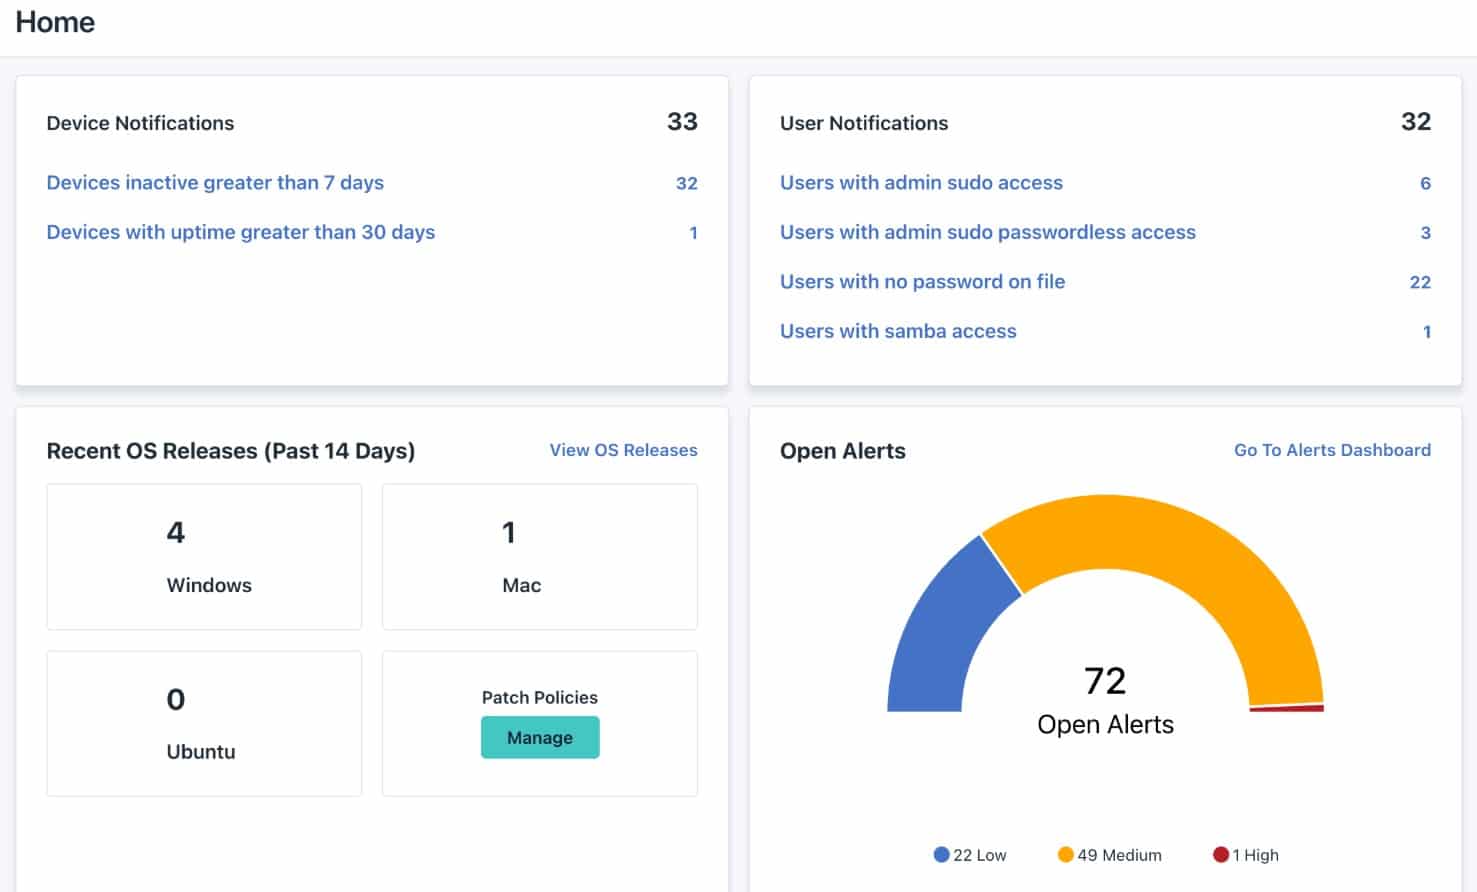The height and width of the screenshot is (892, 1477).
Task: Click the '49 Medium' legend label
Action: click(x=1120, y=855)
